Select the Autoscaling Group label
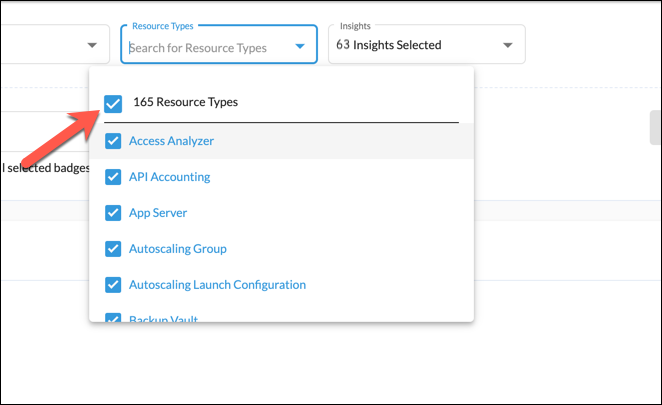 pyautogui.click(x=178, y=248)
